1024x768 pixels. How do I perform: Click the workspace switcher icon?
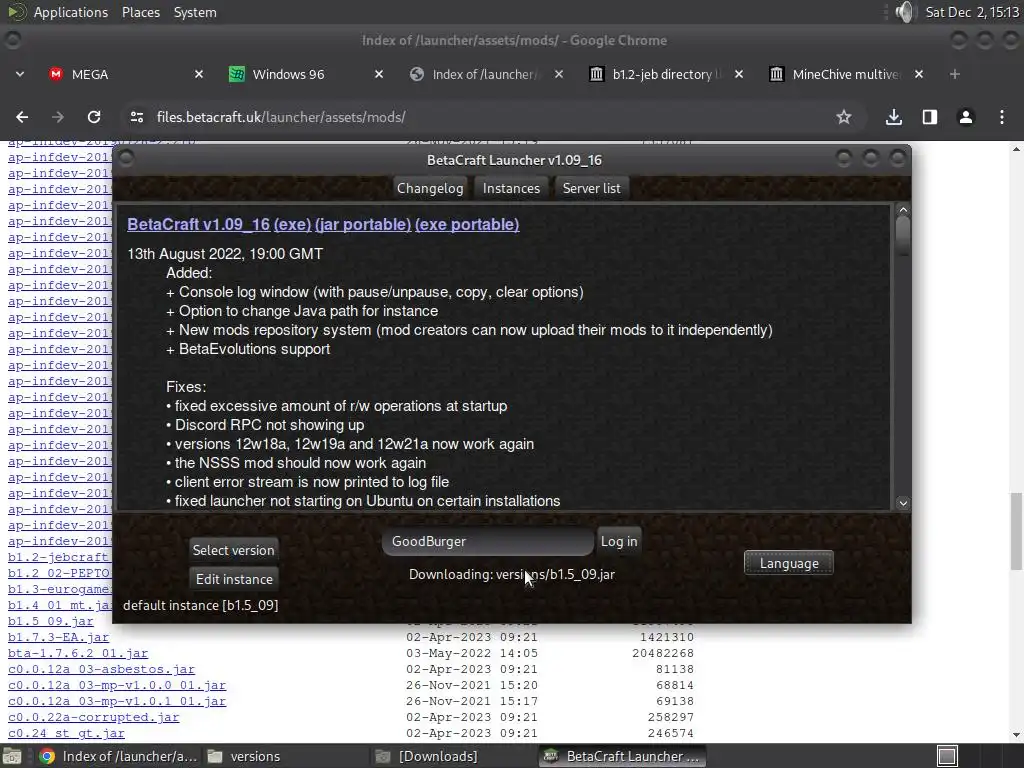(947, 756)
